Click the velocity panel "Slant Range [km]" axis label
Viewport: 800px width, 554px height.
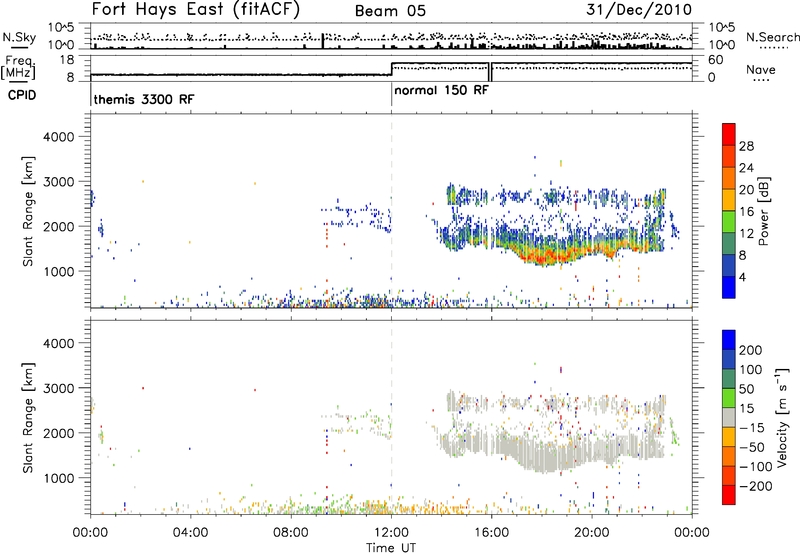click(x=28, y=417)
